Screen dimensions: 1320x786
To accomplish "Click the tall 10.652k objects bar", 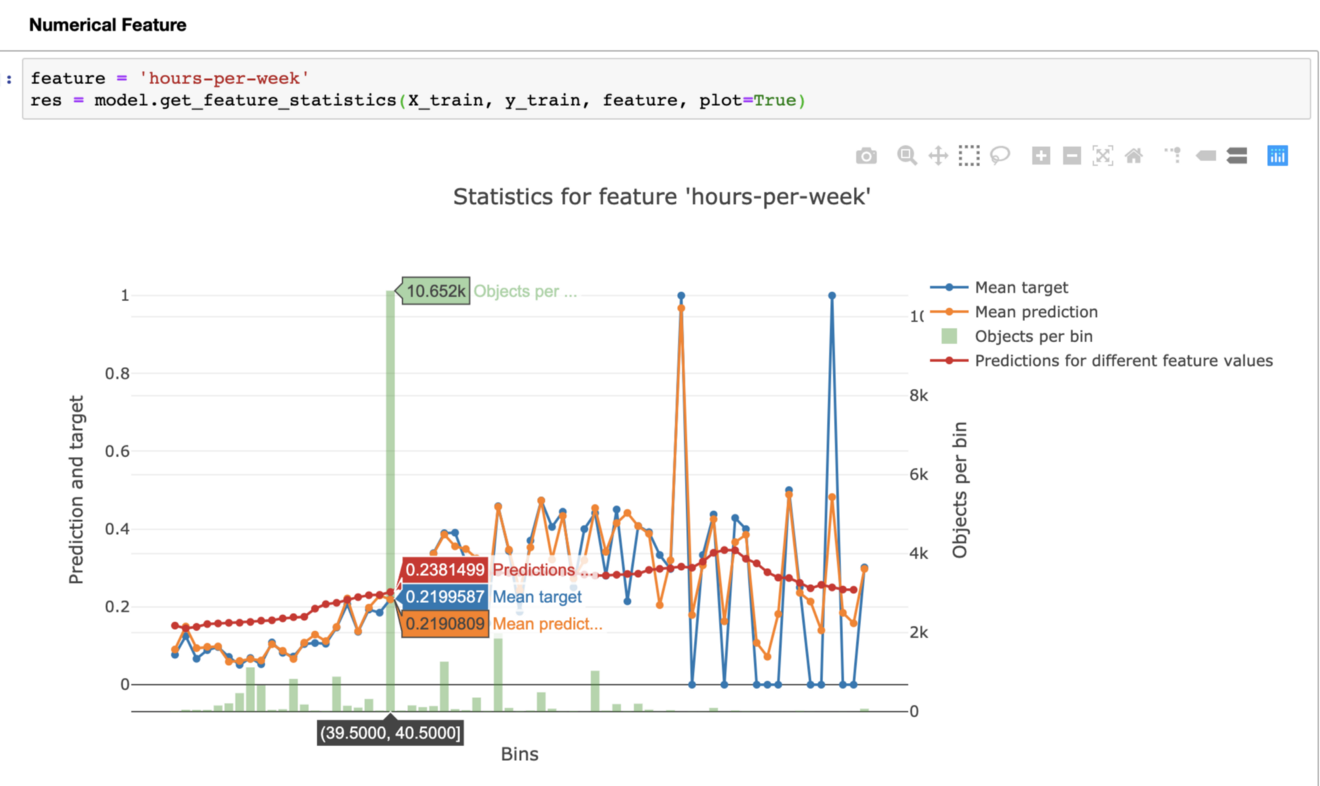I will [390, 500].
